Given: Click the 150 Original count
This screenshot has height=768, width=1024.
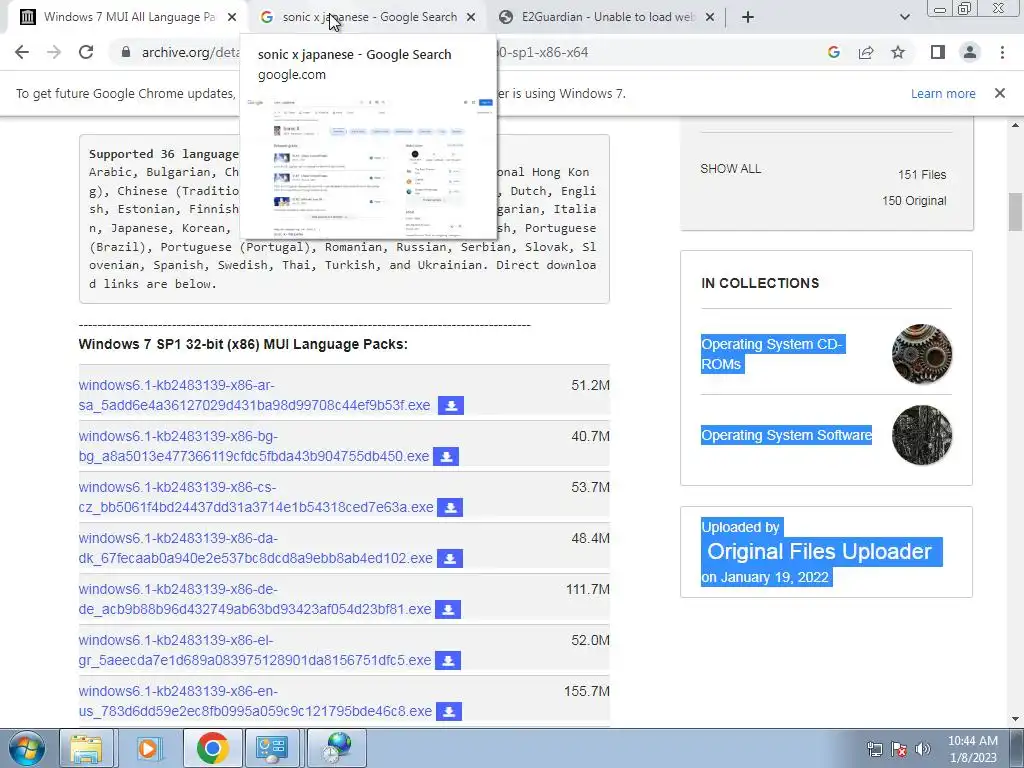Looking at the screenshot, I should (914, 200).
